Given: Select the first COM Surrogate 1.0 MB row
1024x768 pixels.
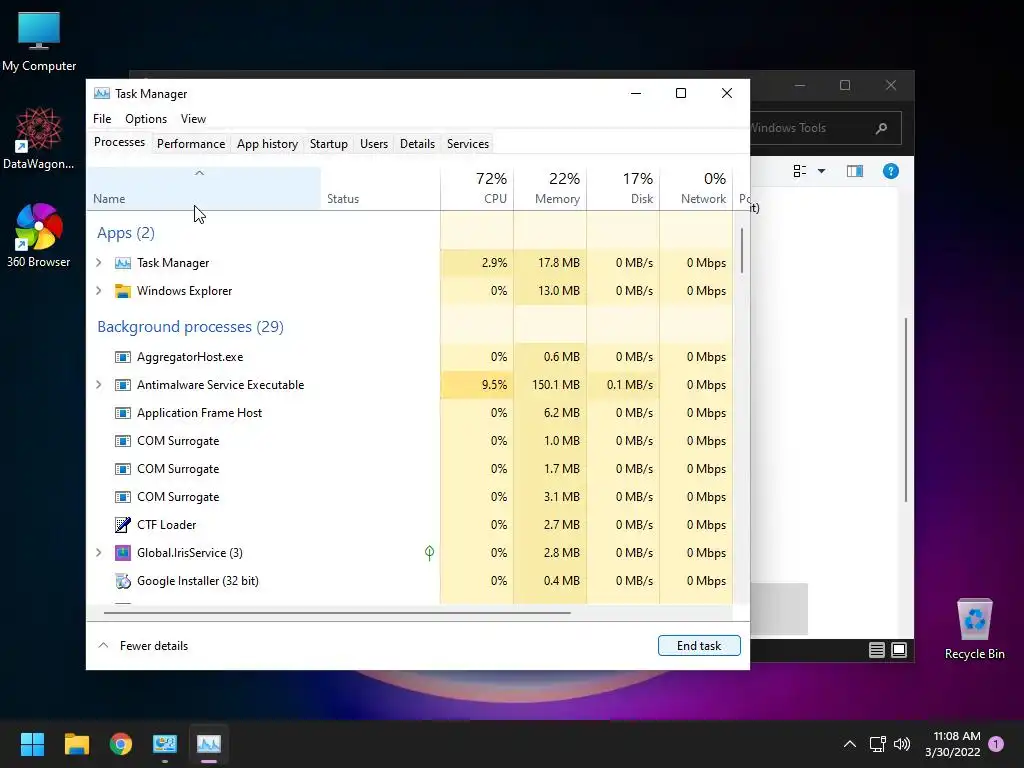Looking at the screenshot, I should (410, 441).
